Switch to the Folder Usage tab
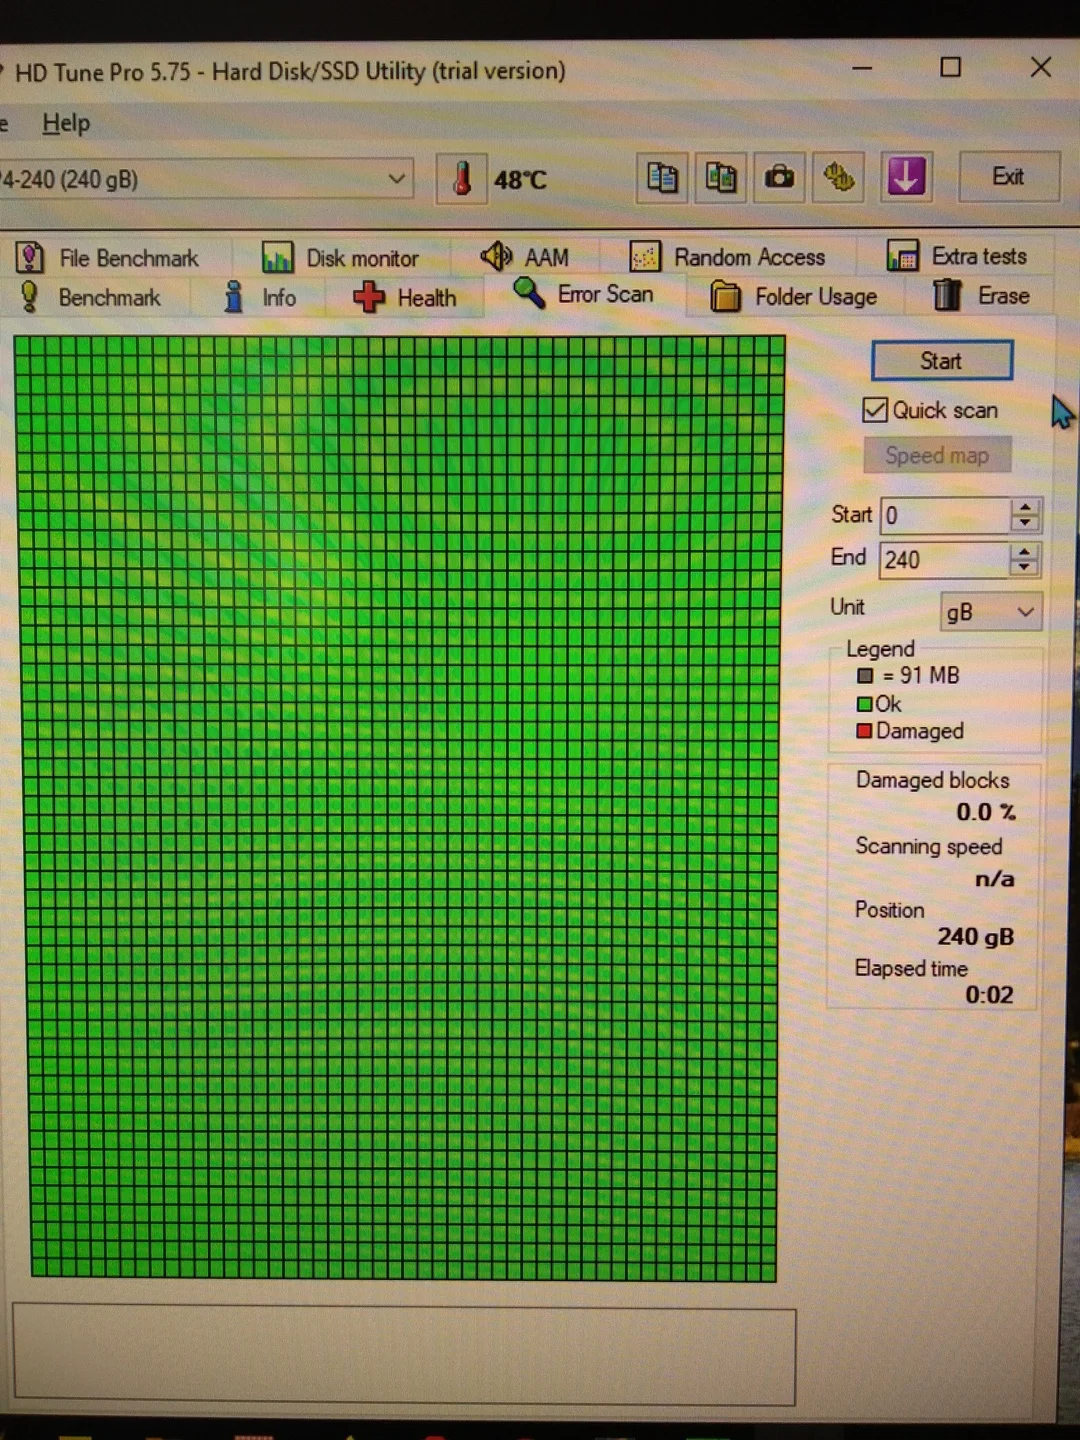Viewport: 1080px width, 1440px height. (x=794, y=296)
